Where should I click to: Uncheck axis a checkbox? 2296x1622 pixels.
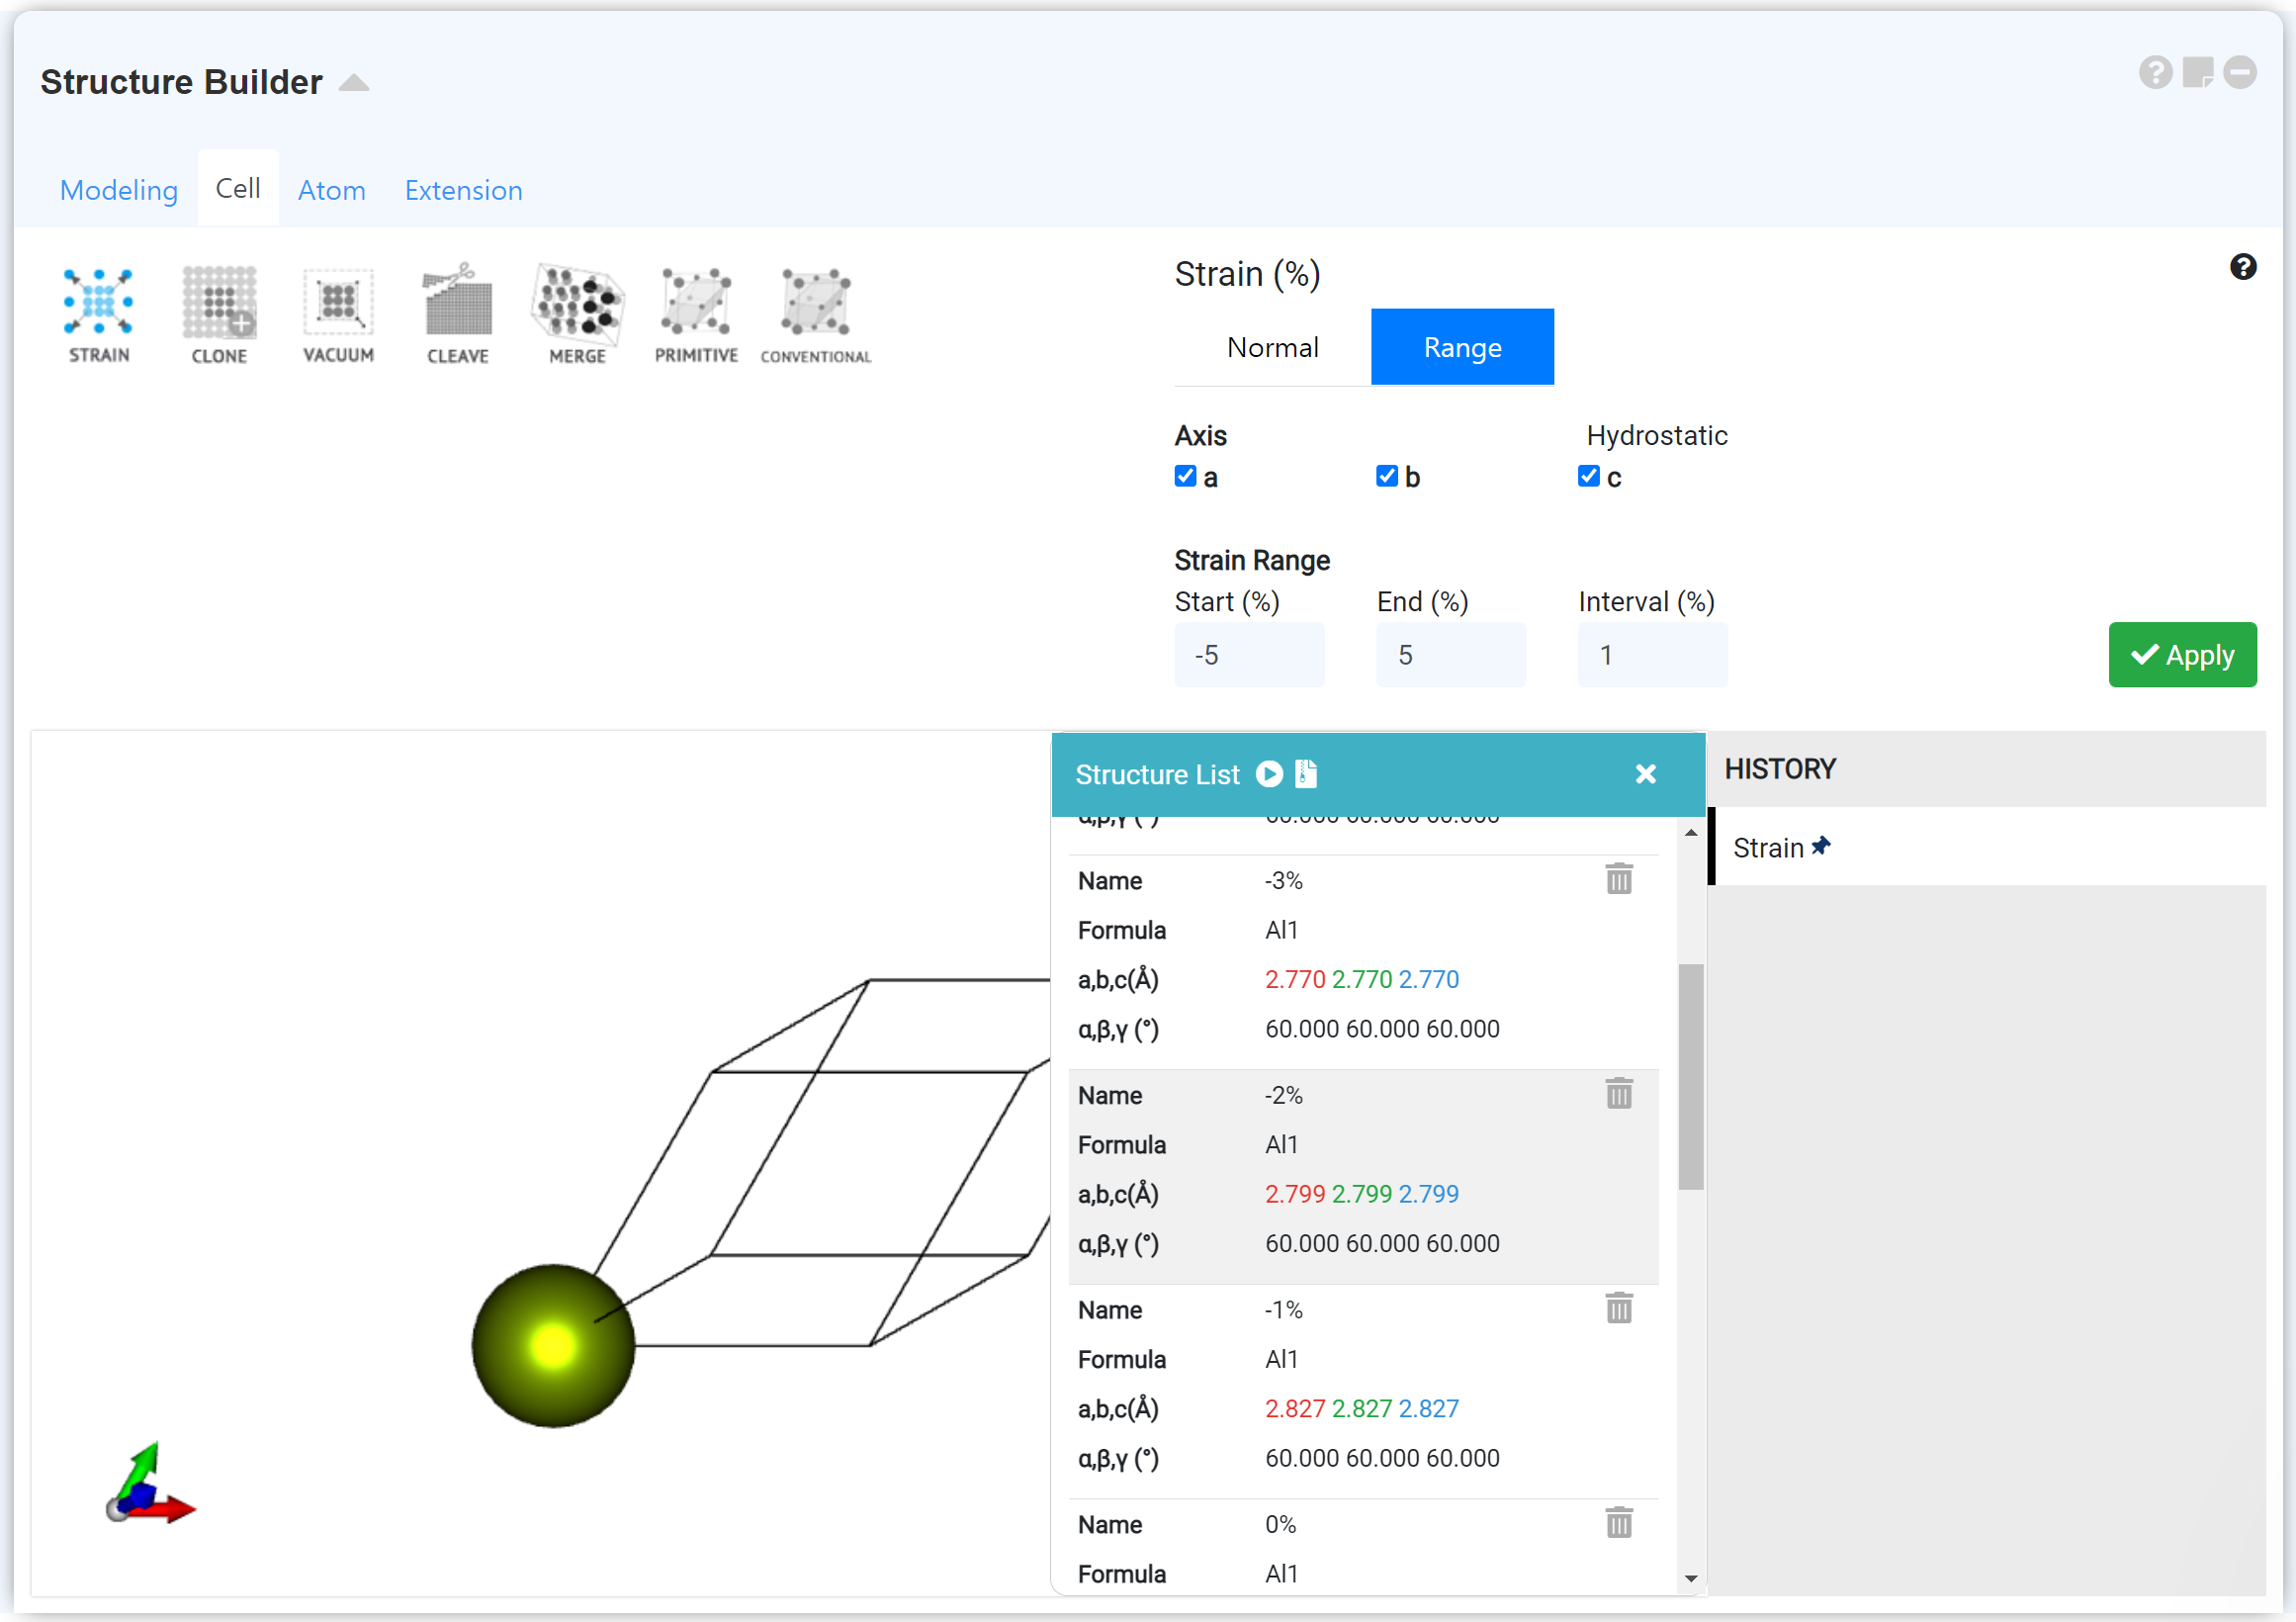(1185, 476)
